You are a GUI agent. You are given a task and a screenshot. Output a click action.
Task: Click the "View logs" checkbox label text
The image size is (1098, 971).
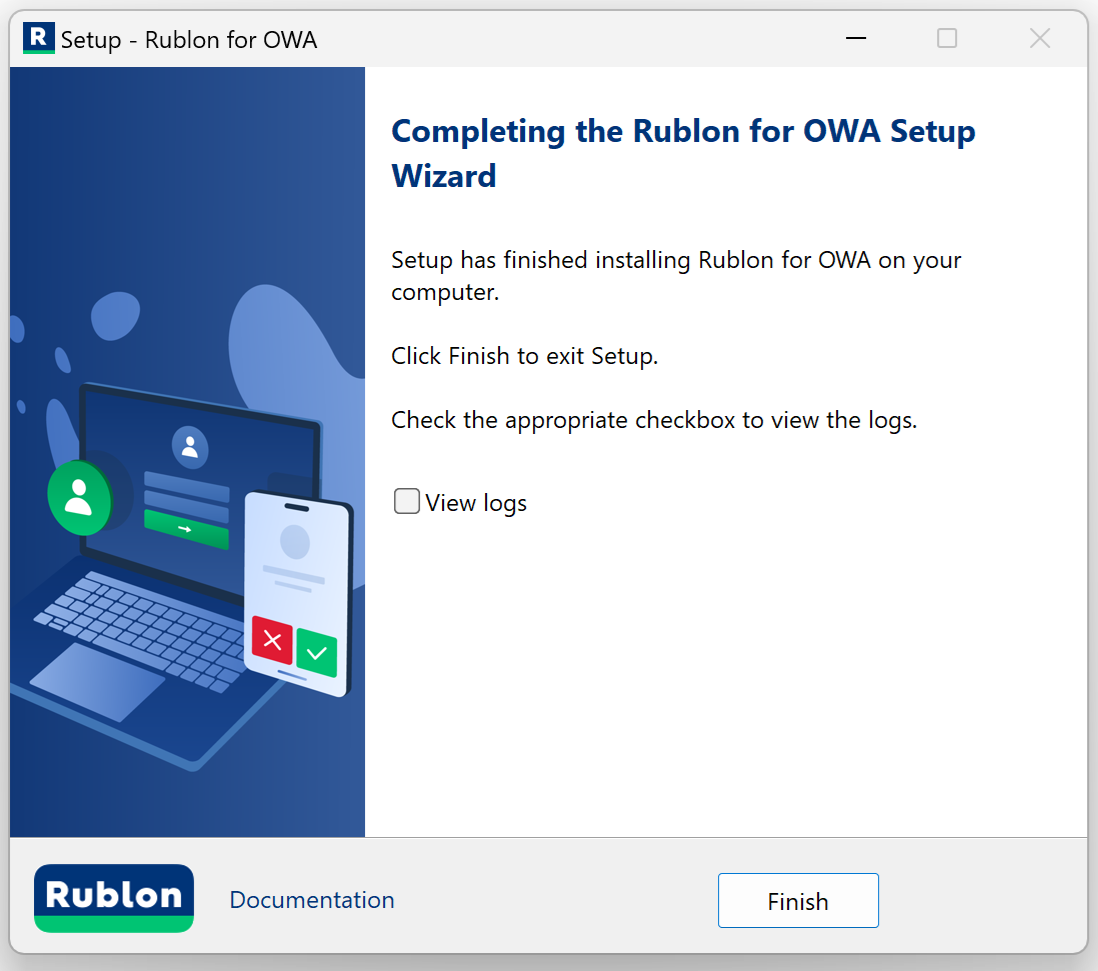(x=475, y=503)
